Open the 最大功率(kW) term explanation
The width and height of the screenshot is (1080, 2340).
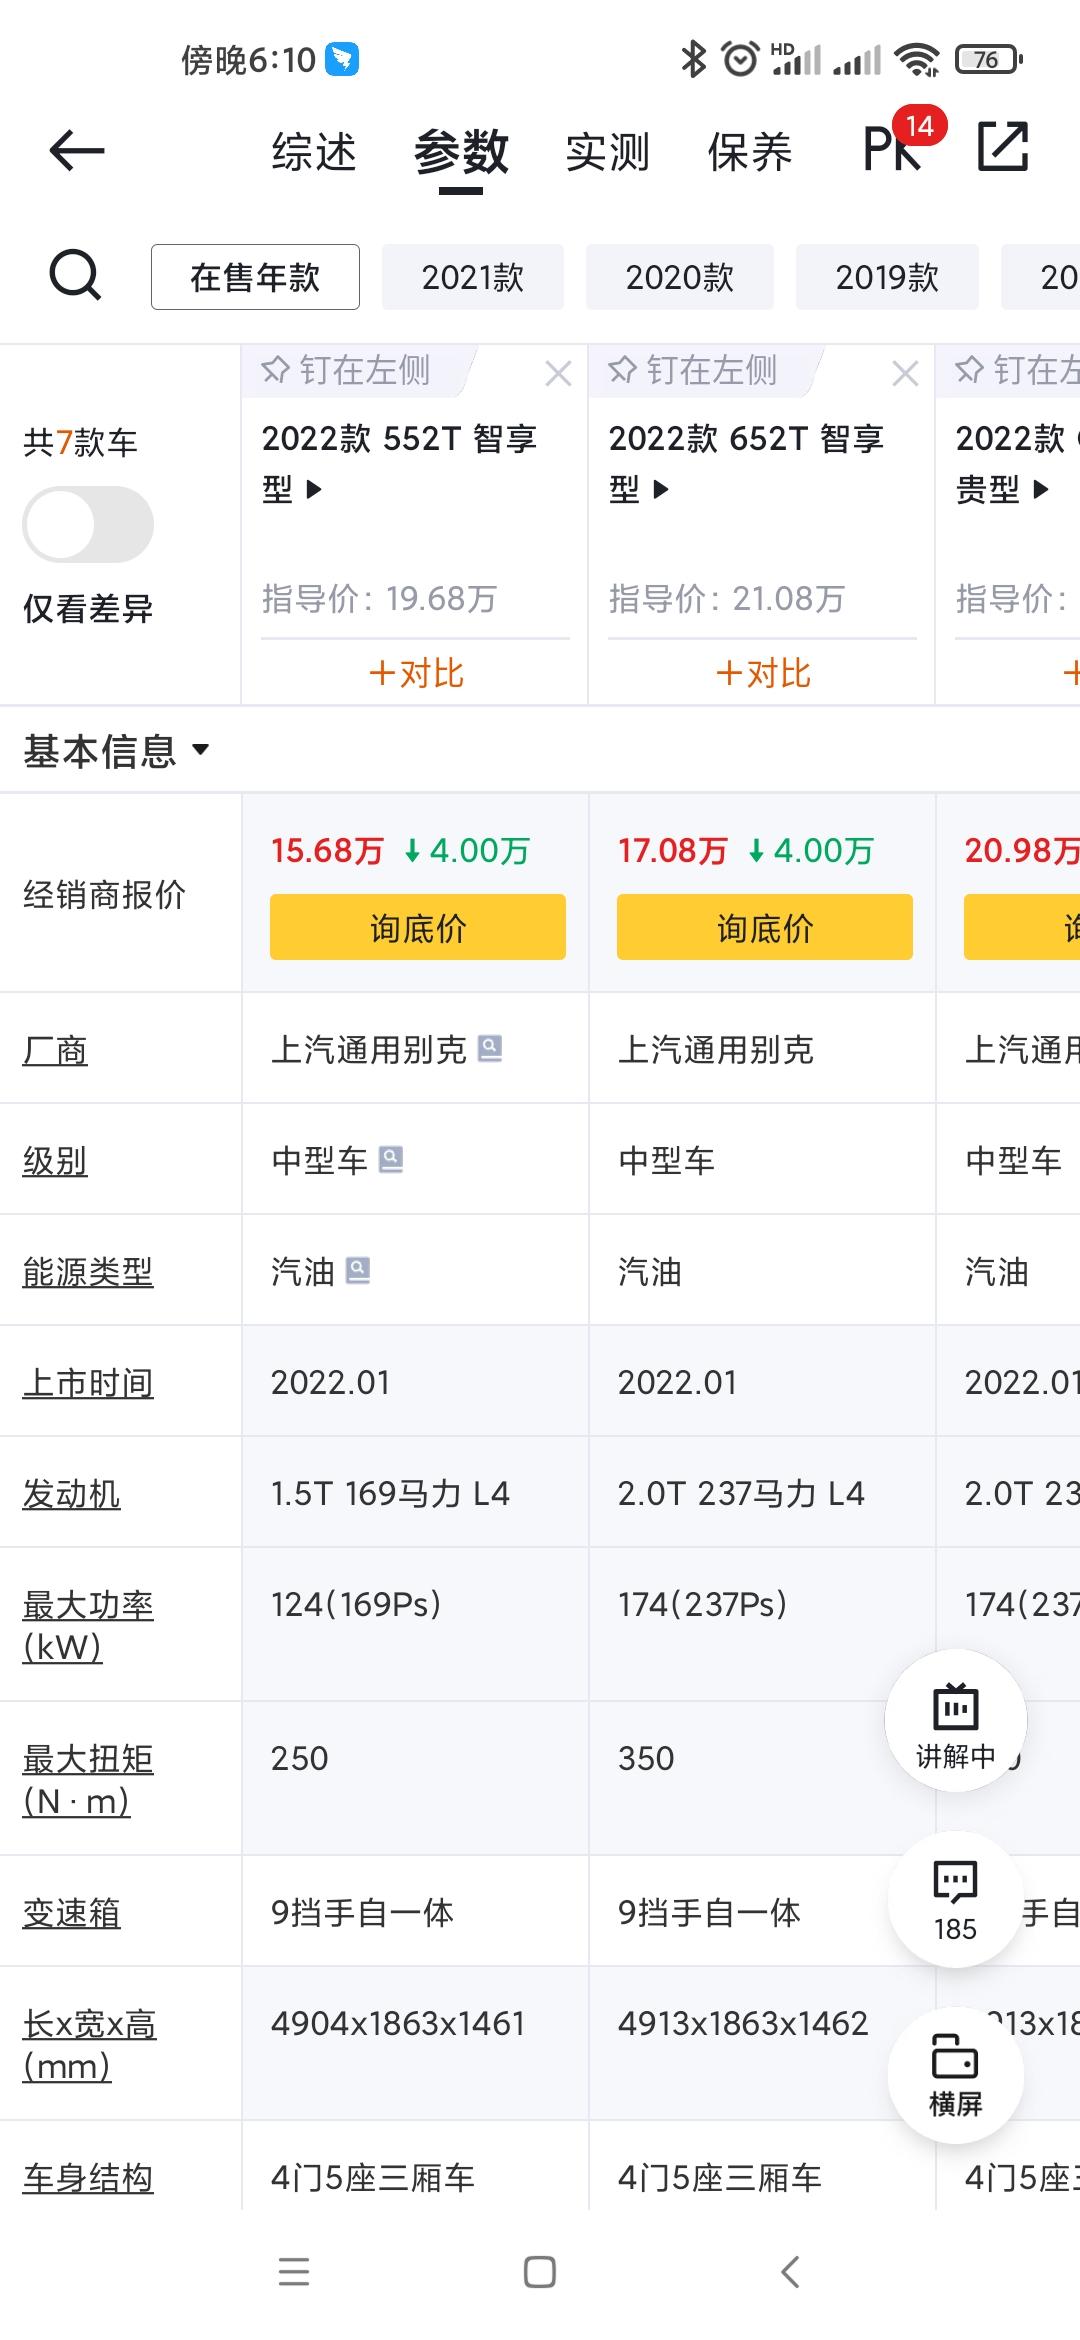pos(88,1625)
